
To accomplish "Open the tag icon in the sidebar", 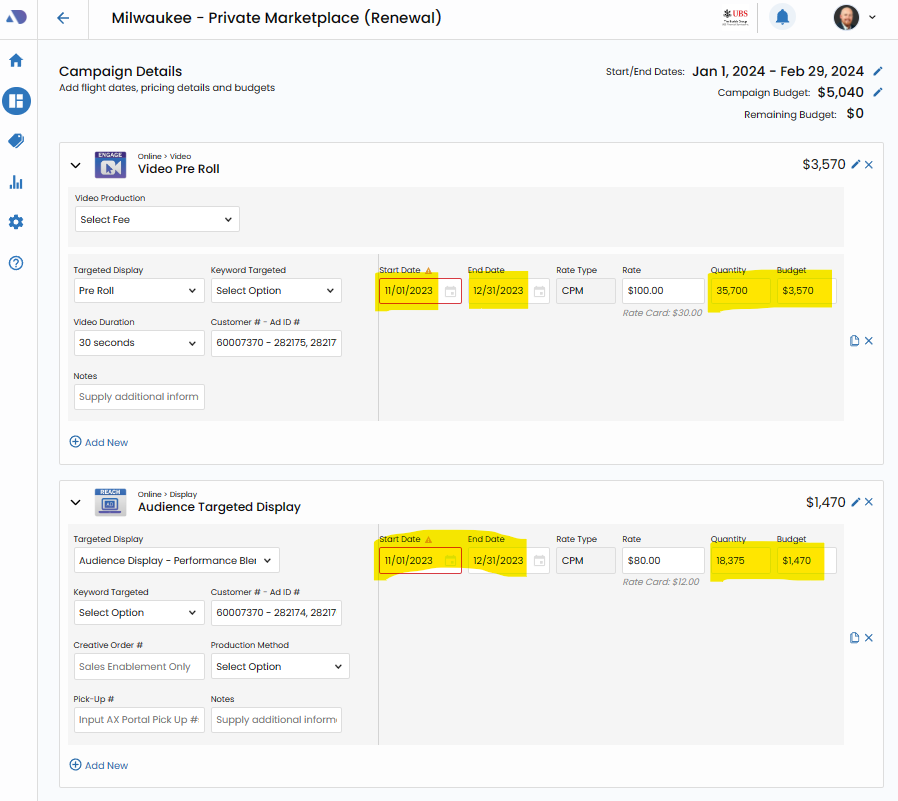I will [16, 141].
